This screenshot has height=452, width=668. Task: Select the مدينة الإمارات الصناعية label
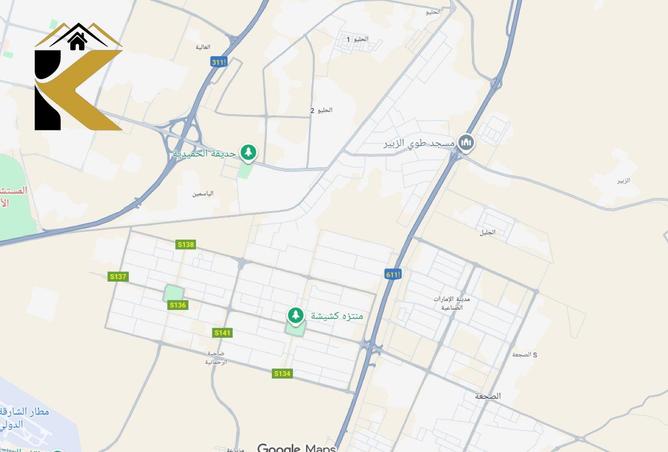click(x=452, y=303)
